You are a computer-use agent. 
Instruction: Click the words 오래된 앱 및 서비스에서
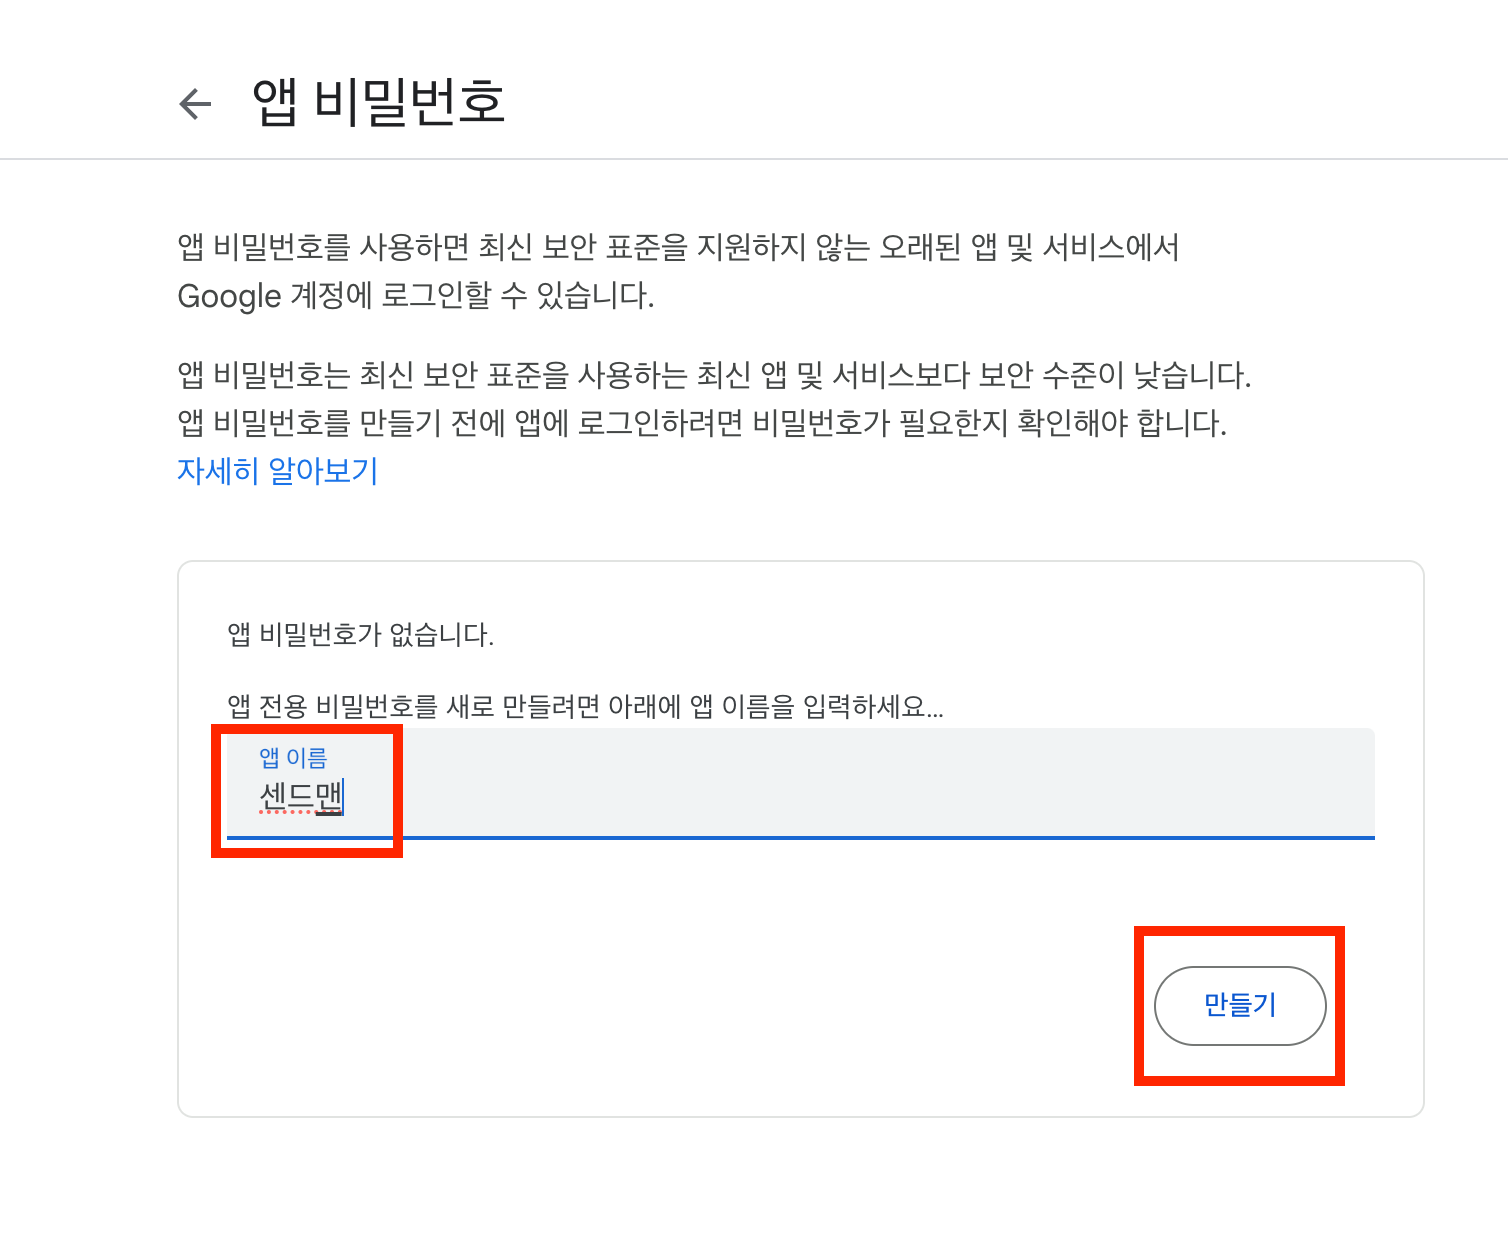click(1029, 247)
